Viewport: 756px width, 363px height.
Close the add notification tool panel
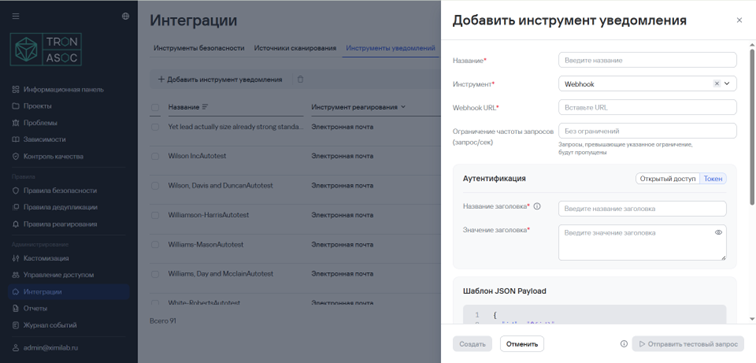pyautogui.click(x=739, y=20)
